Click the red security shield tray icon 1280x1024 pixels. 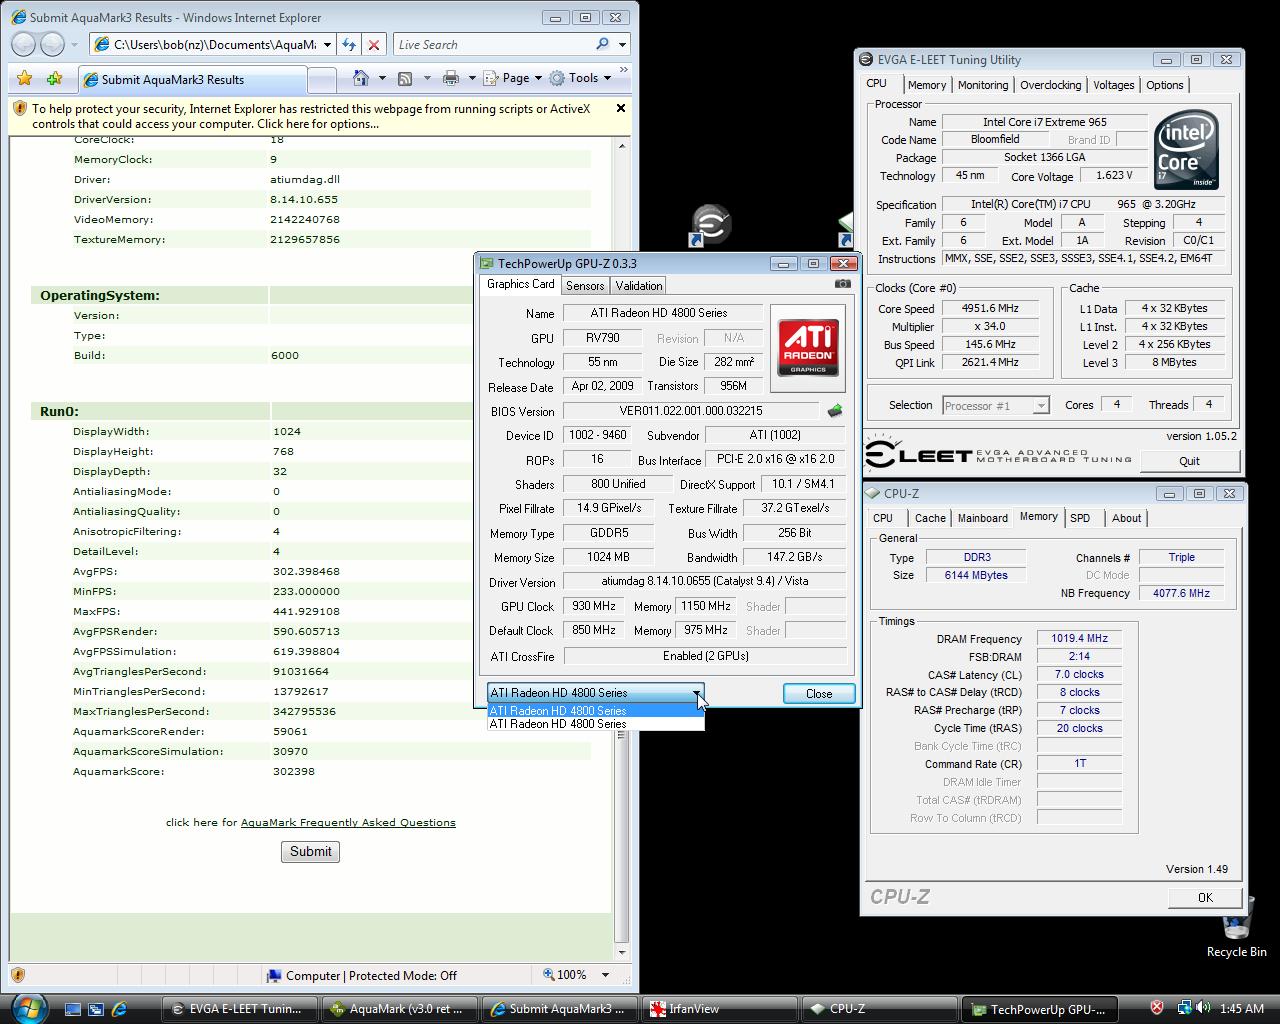point(1157,1008)
